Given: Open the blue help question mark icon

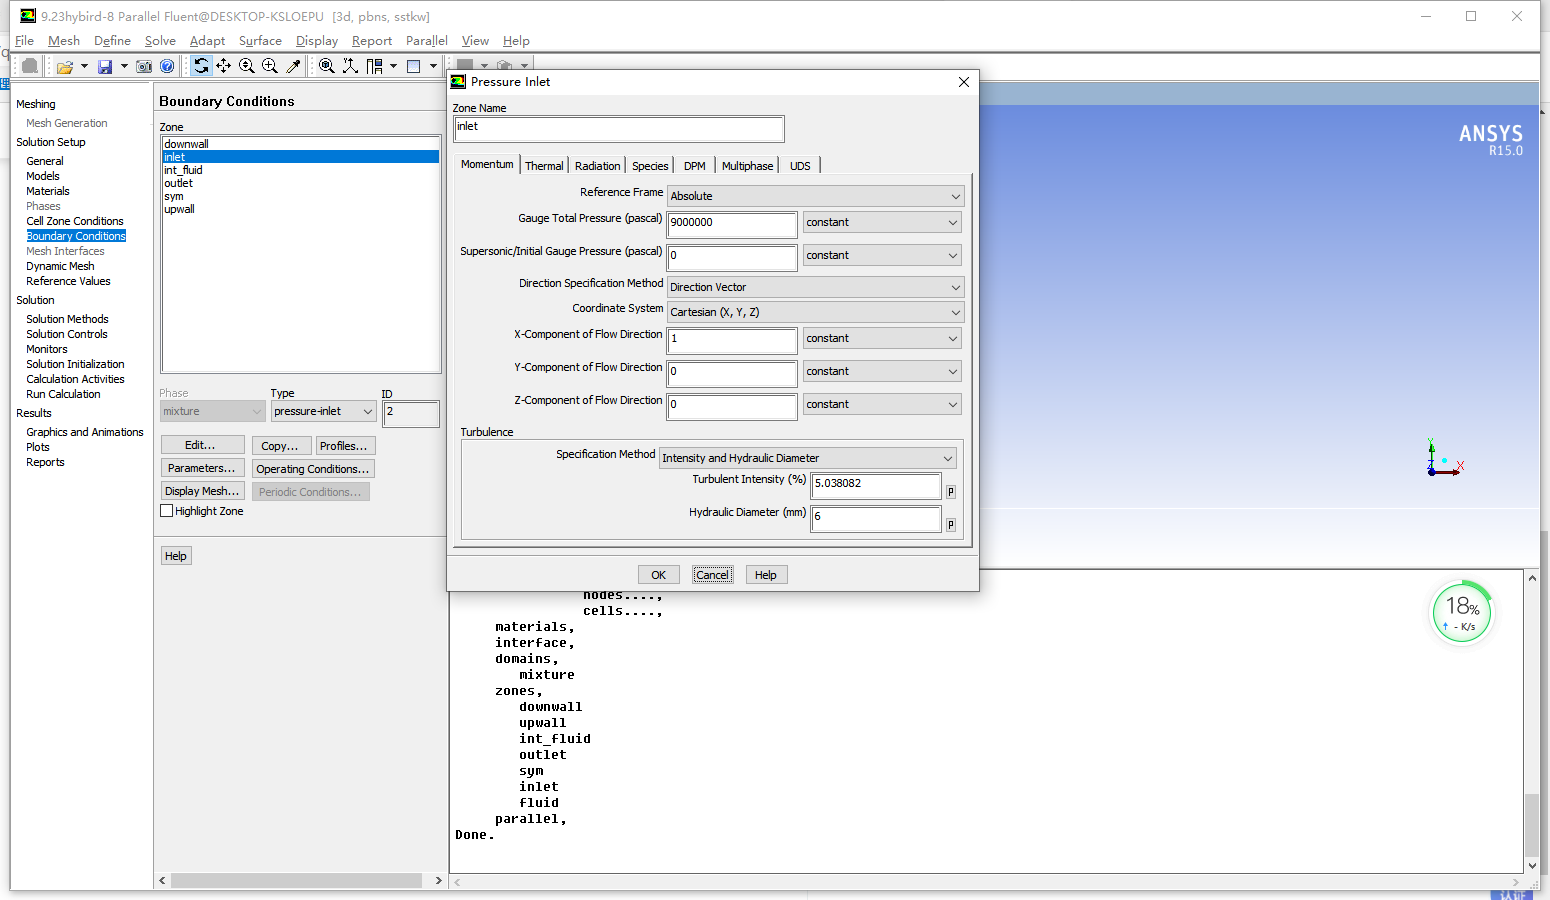Looking at the screenshot, I should point(167,66).
